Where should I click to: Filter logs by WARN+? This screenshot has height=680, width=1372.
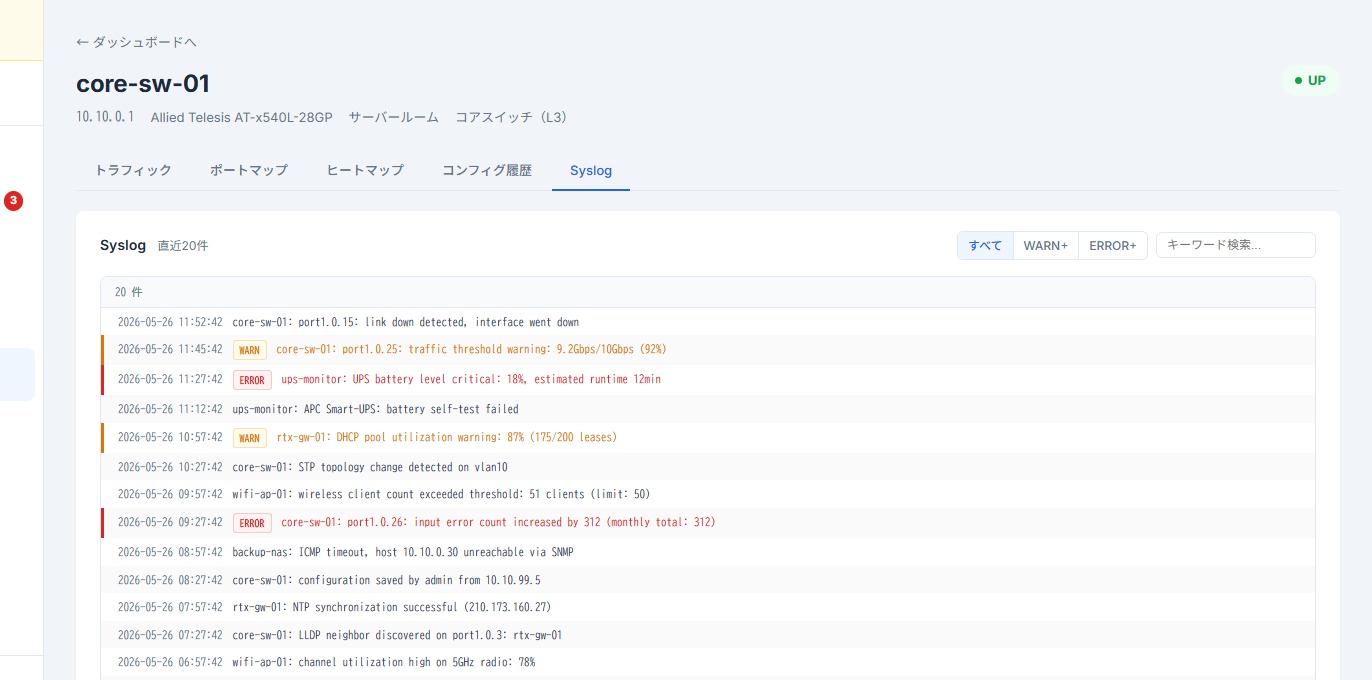pyautogui.click(x=1046, y=245)
